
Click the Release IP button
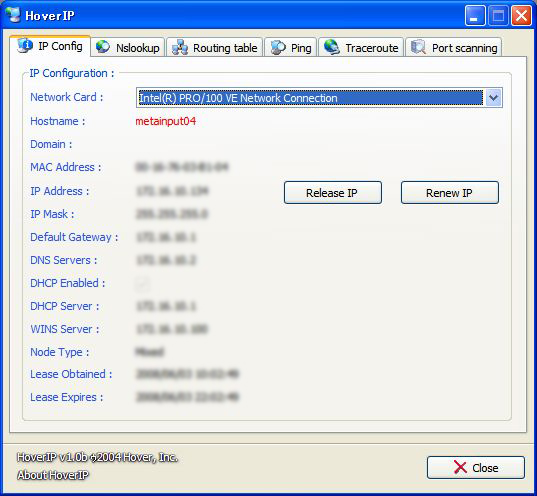[333, 193]
